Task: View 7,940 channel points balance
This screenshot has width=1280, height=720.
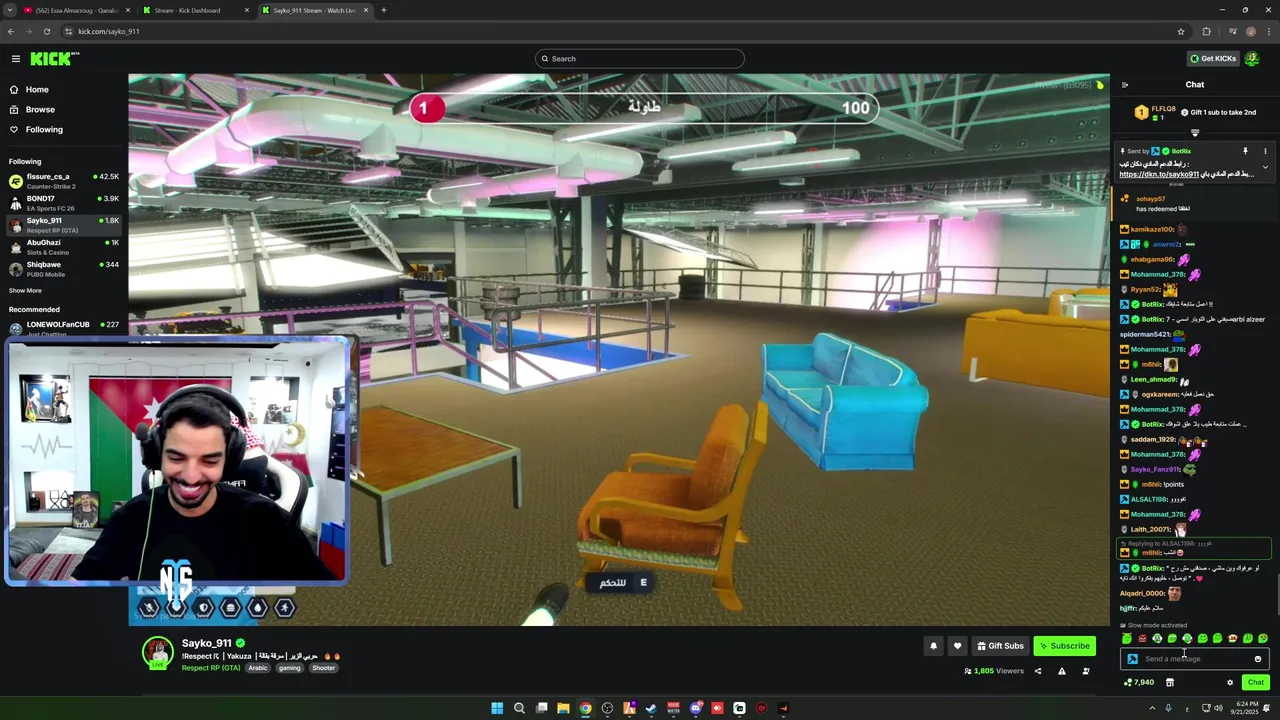Action: (x=1139, y=683)
